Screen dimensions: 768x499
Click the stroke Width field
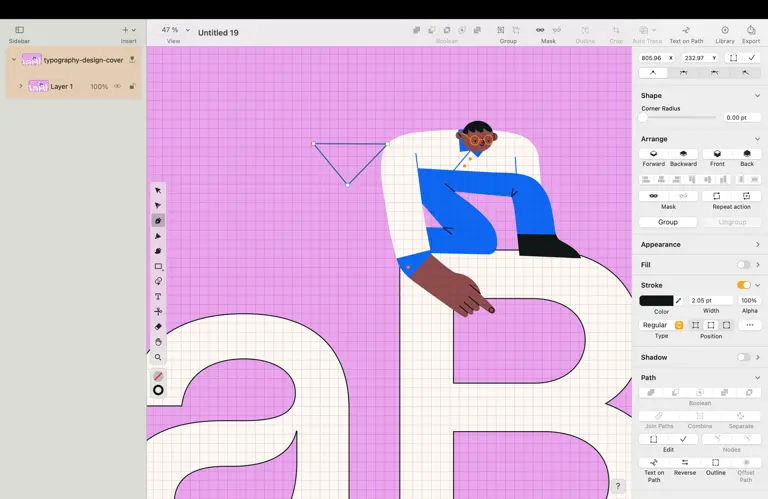(711, 301)
